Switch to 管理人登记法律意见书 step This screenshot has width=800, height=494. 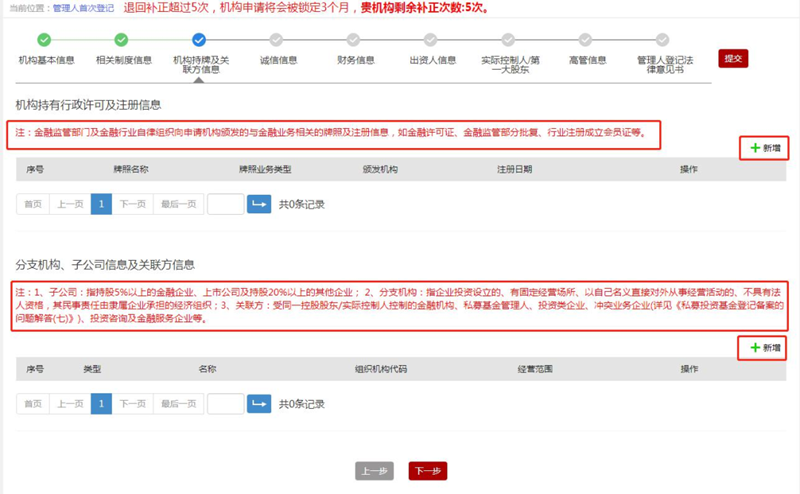663,40
